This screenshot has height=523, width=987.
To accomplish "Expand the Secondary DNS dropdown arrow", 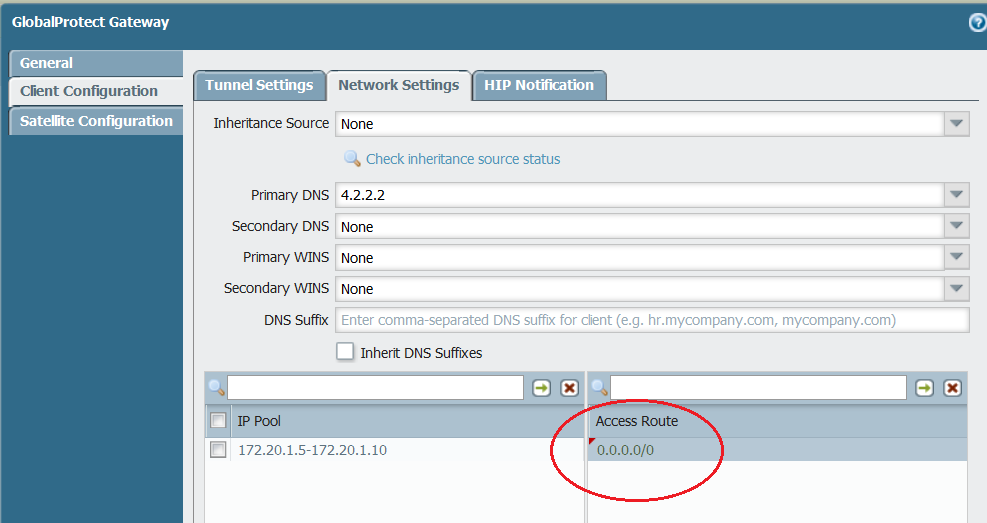I will [x=956, y=225].
